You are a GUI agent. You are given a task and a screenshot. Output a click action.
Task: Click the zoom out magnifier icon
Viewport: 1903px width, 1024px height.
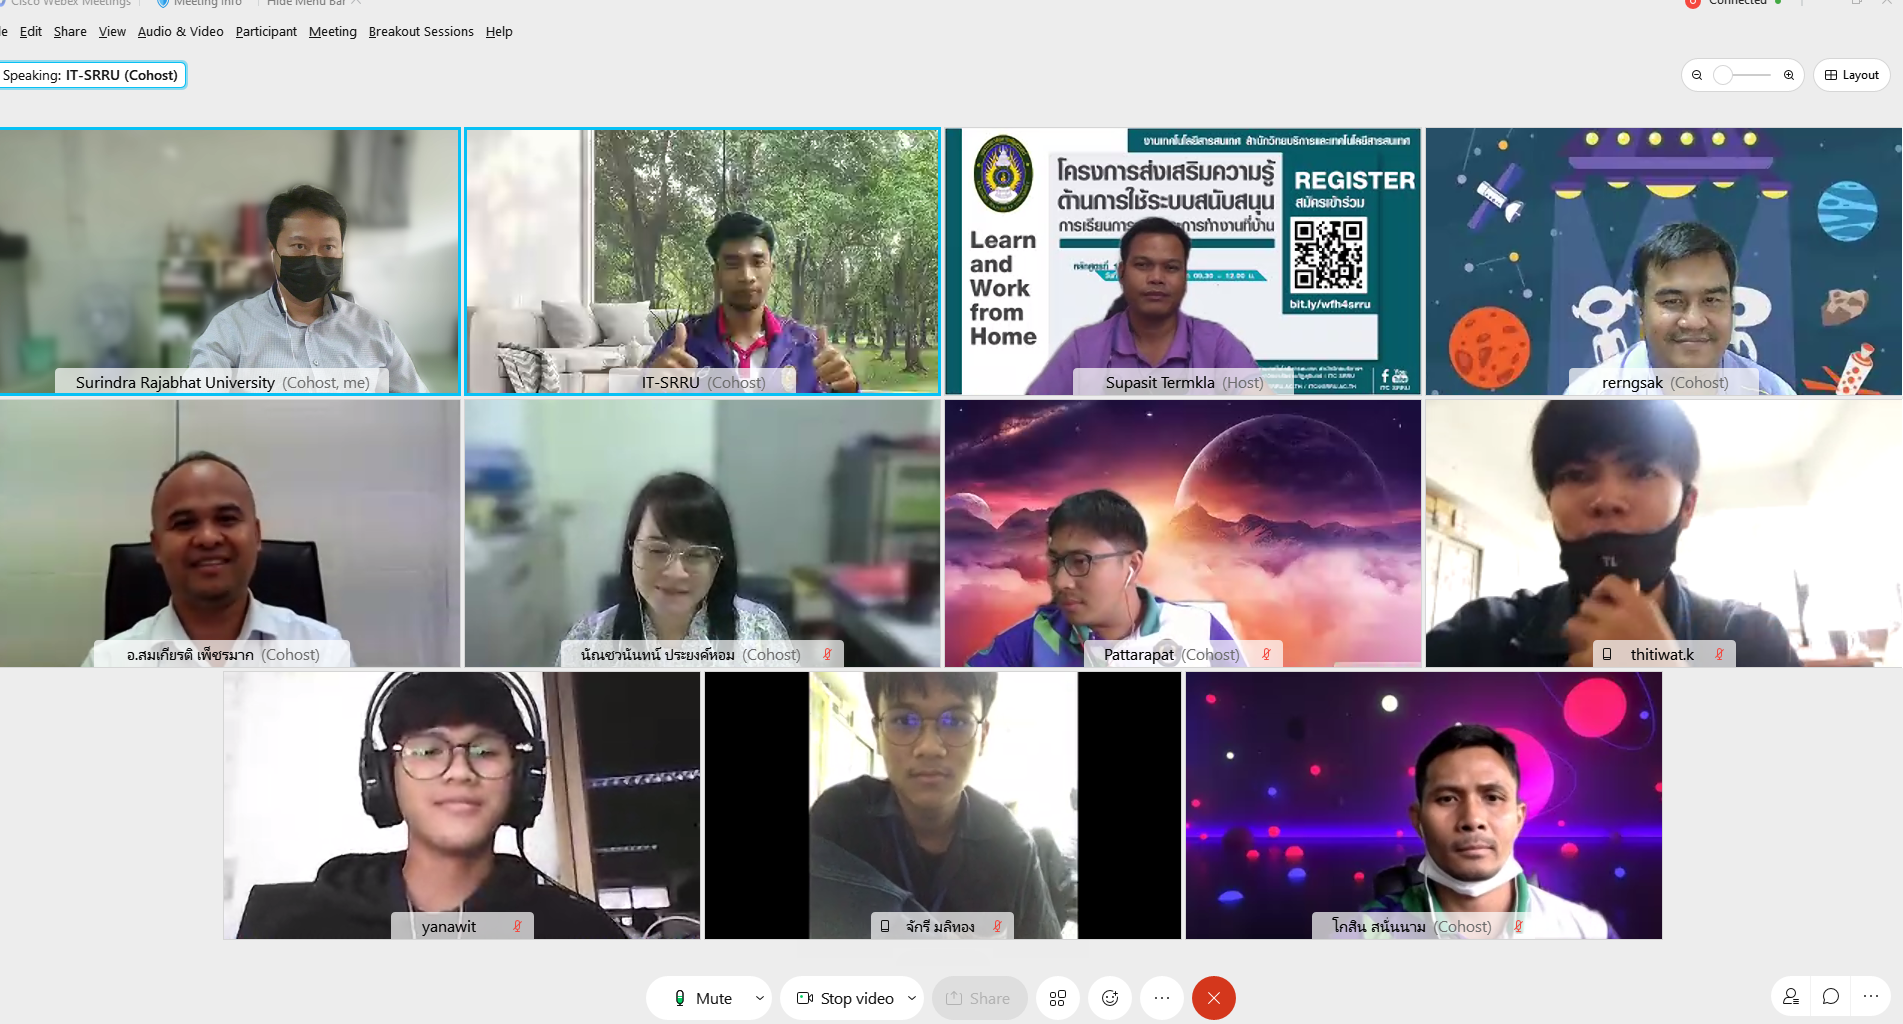click(1697, 75)
